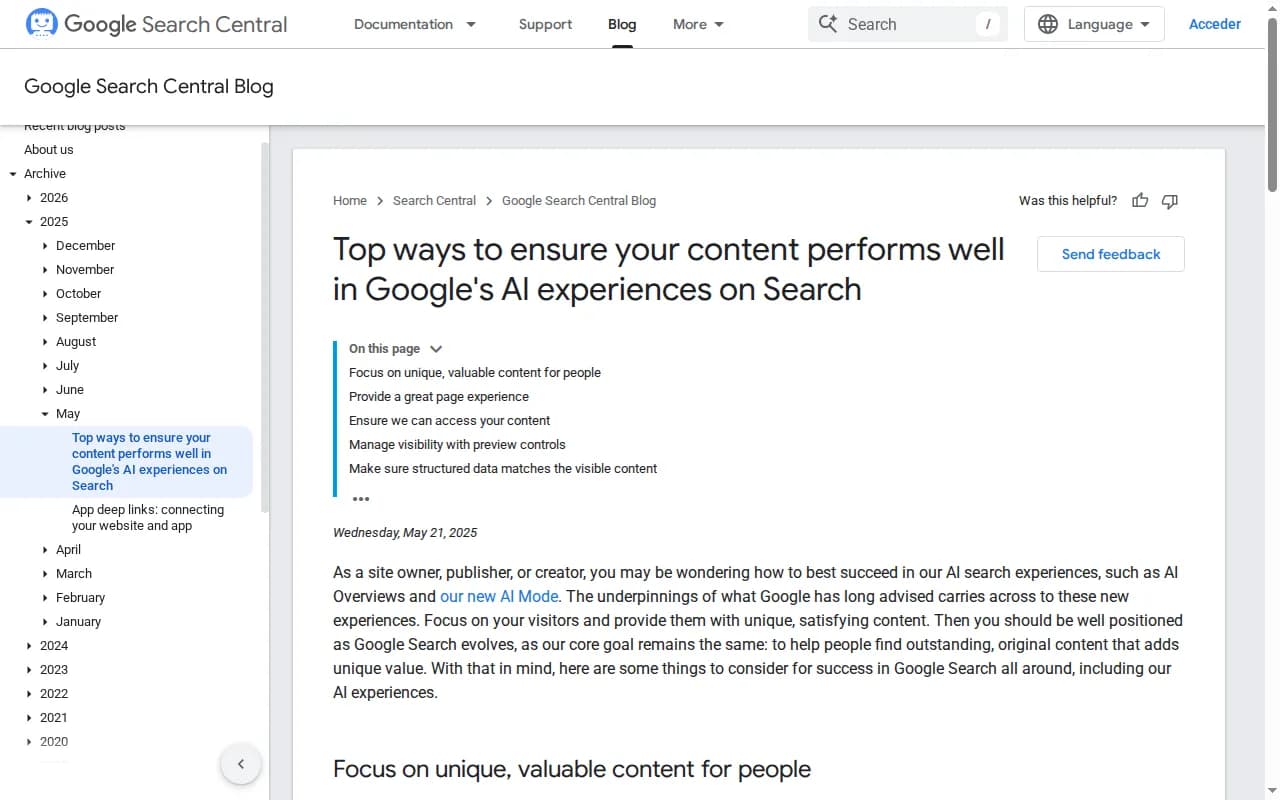Click the sidebar collapse arrow button

pyautogui.click(x=241, y=763)
